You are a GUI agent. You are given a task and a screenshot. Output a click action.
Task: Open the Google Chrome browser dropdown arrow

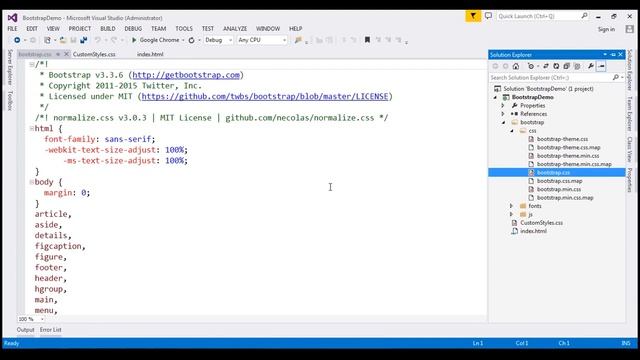(183, 40)
